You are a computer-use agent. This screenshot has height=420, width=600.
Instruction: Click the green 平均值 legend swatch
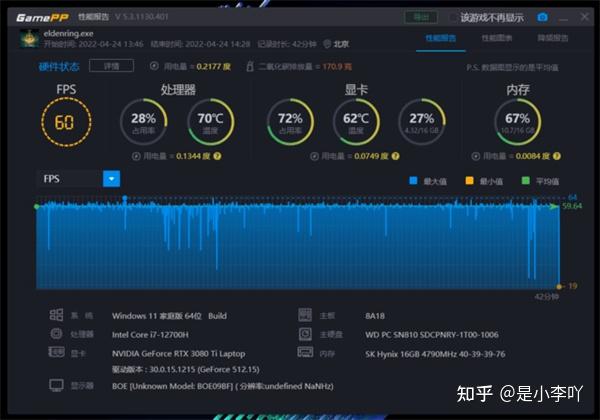tap(526, 181)
